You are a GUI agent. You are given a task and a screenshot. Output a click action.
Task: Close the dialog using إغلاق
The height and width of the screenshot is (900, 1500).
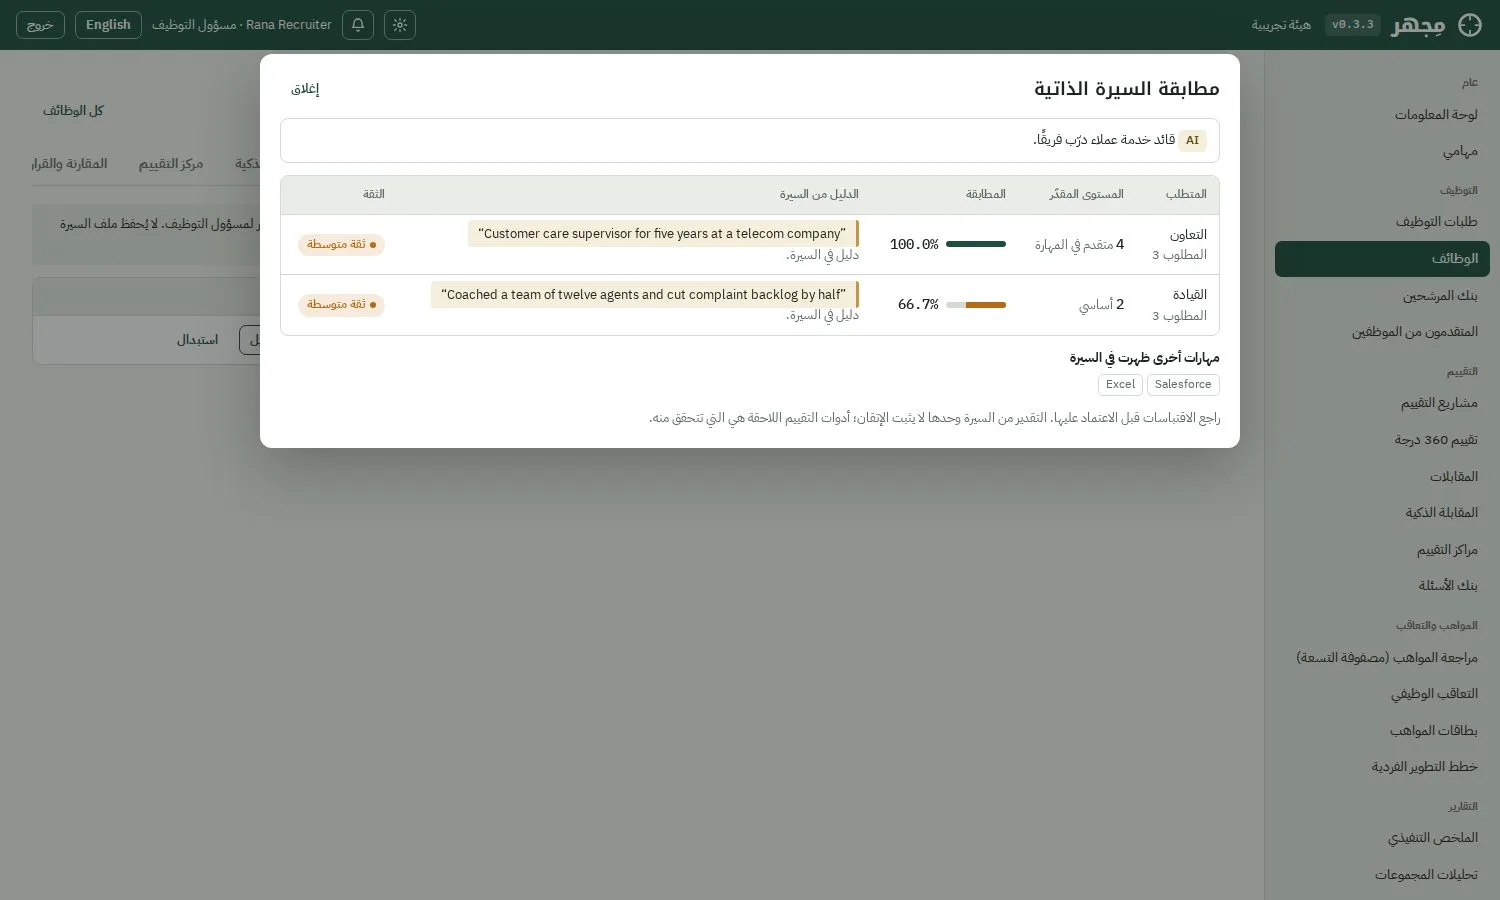[305, 89]
